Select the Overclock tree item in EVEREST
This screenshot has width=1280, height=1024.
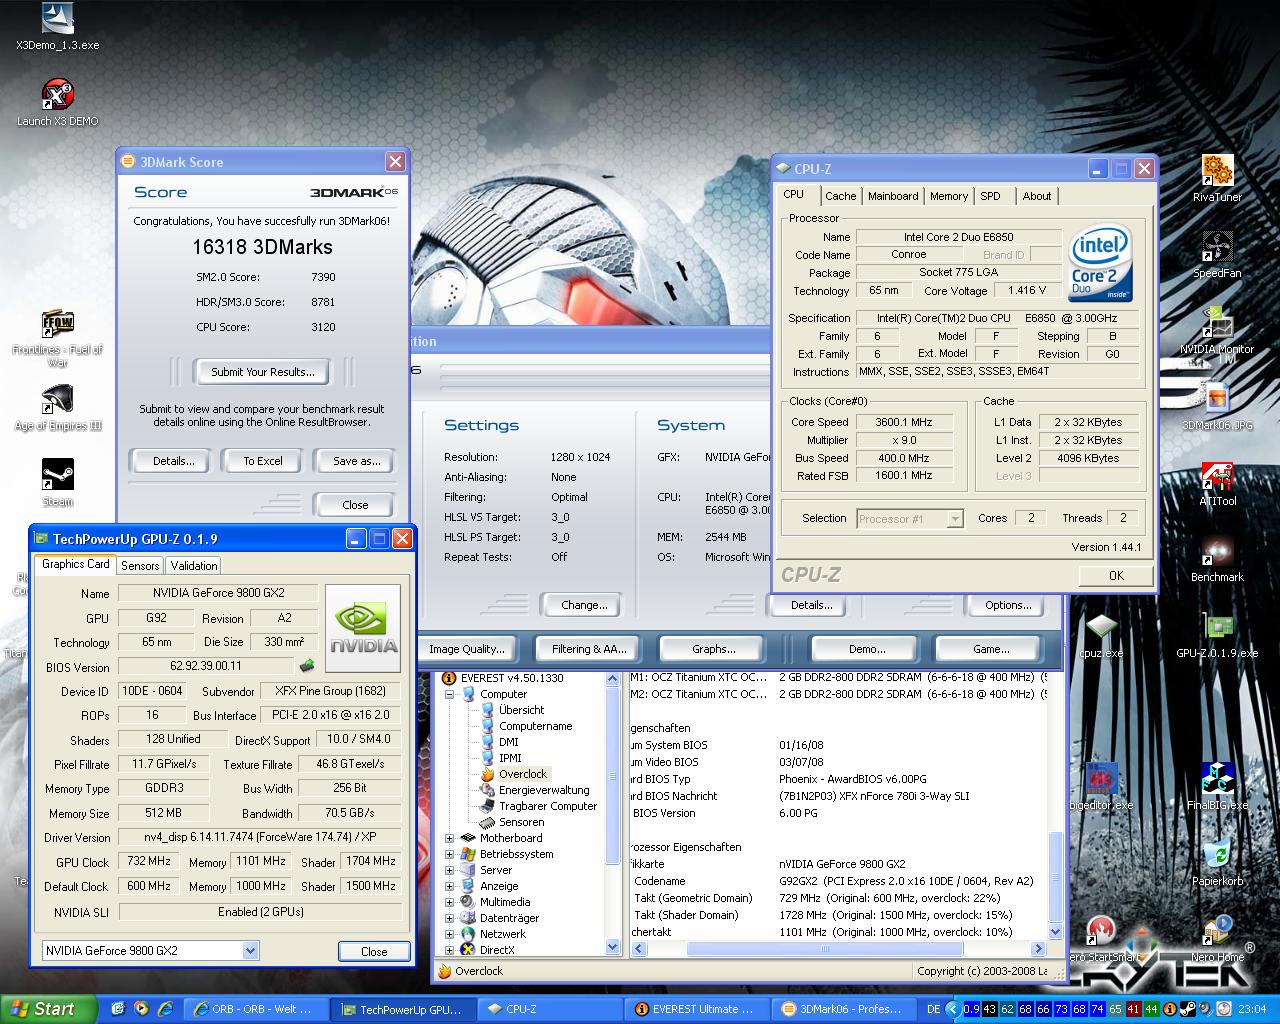coord(523,774)
